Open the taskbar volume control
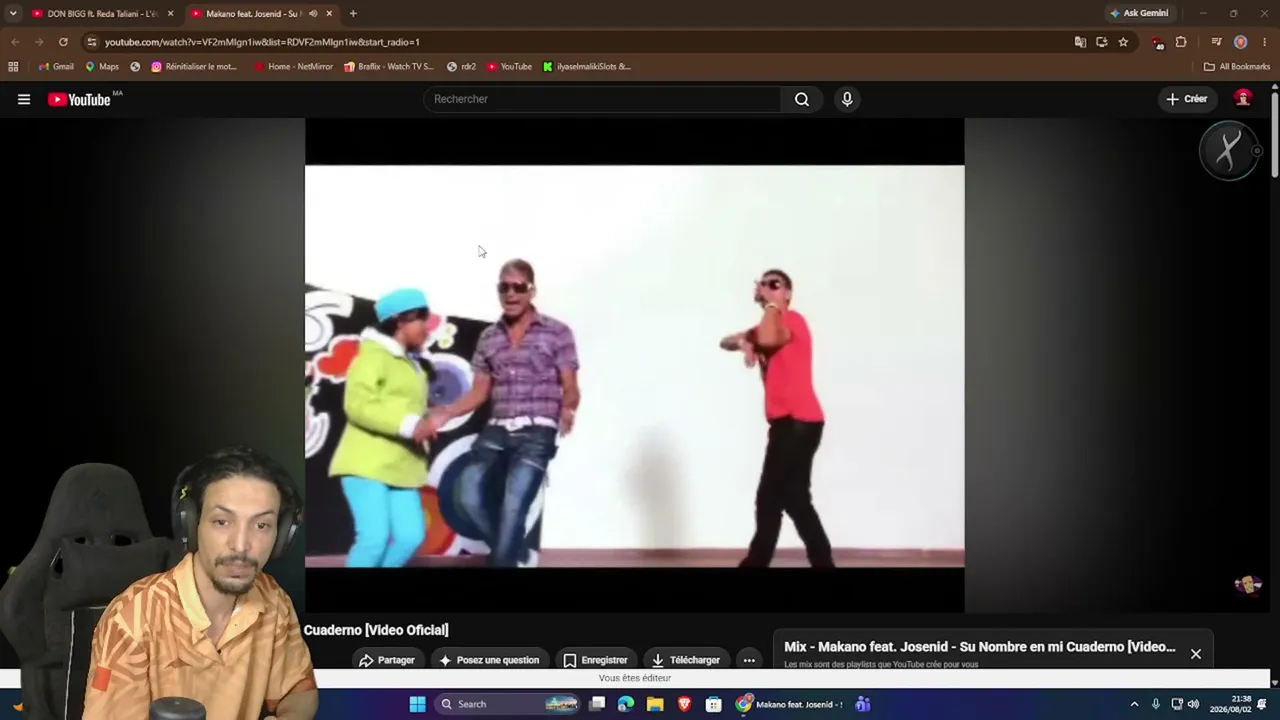 tap(1193, 704)
